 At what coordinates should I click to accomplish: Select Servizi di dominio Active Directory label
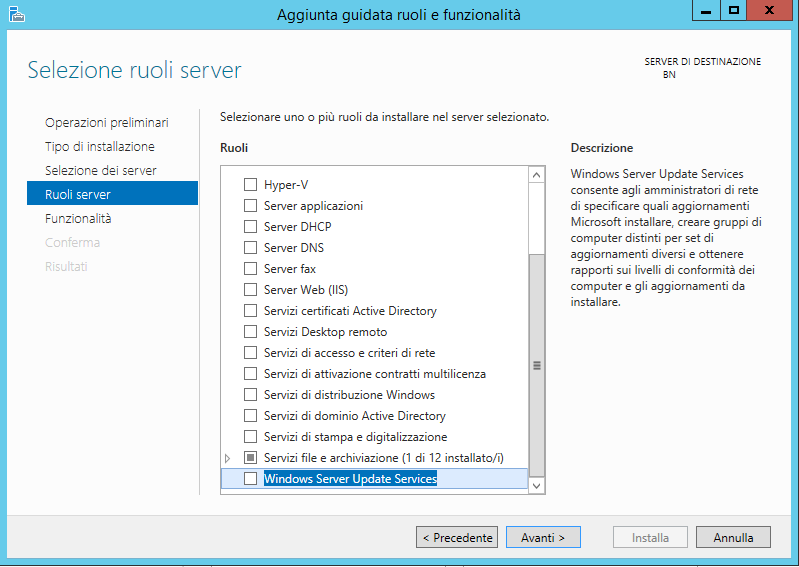pyautogui.click(x=355, y=416)
